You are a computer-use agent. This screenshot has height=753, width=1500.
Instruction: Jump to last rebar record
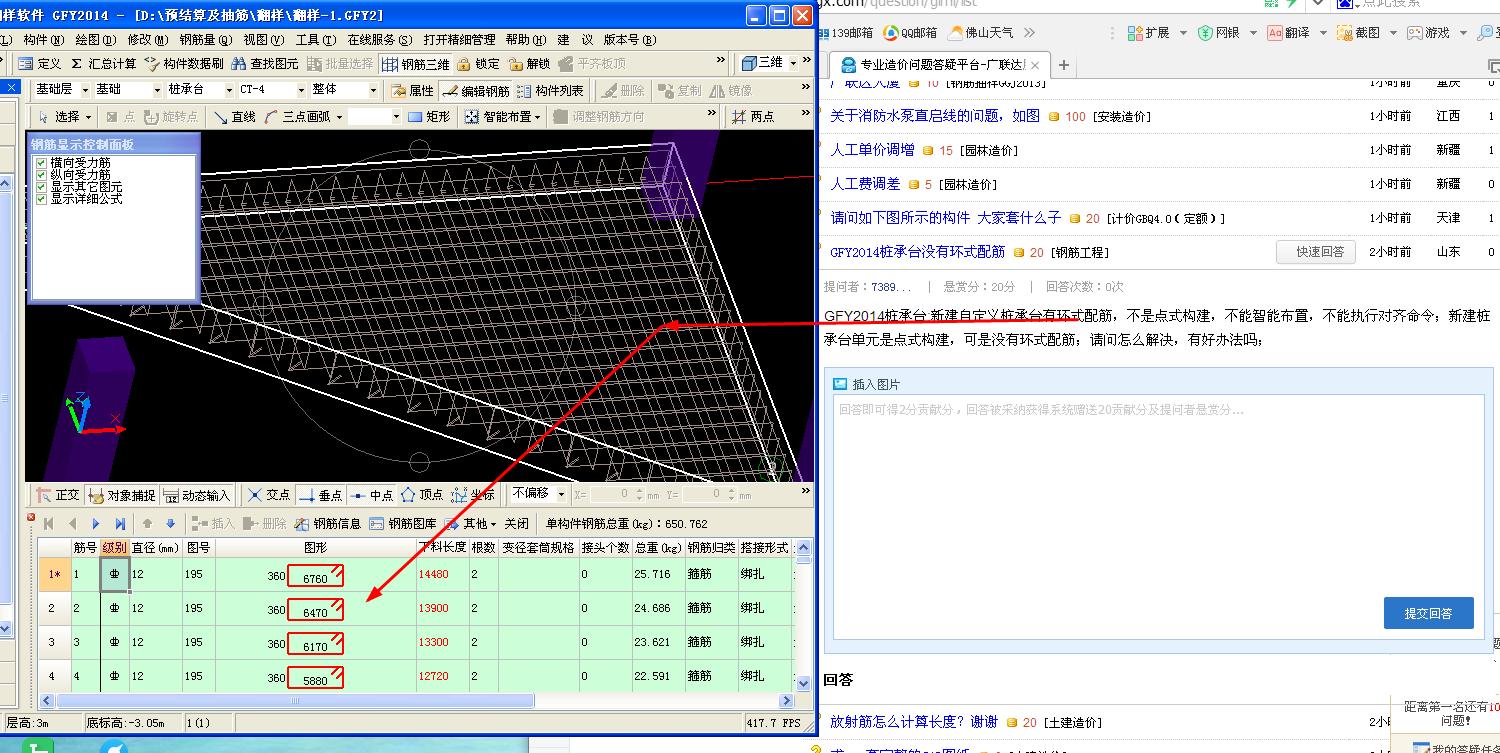(120, 524)
